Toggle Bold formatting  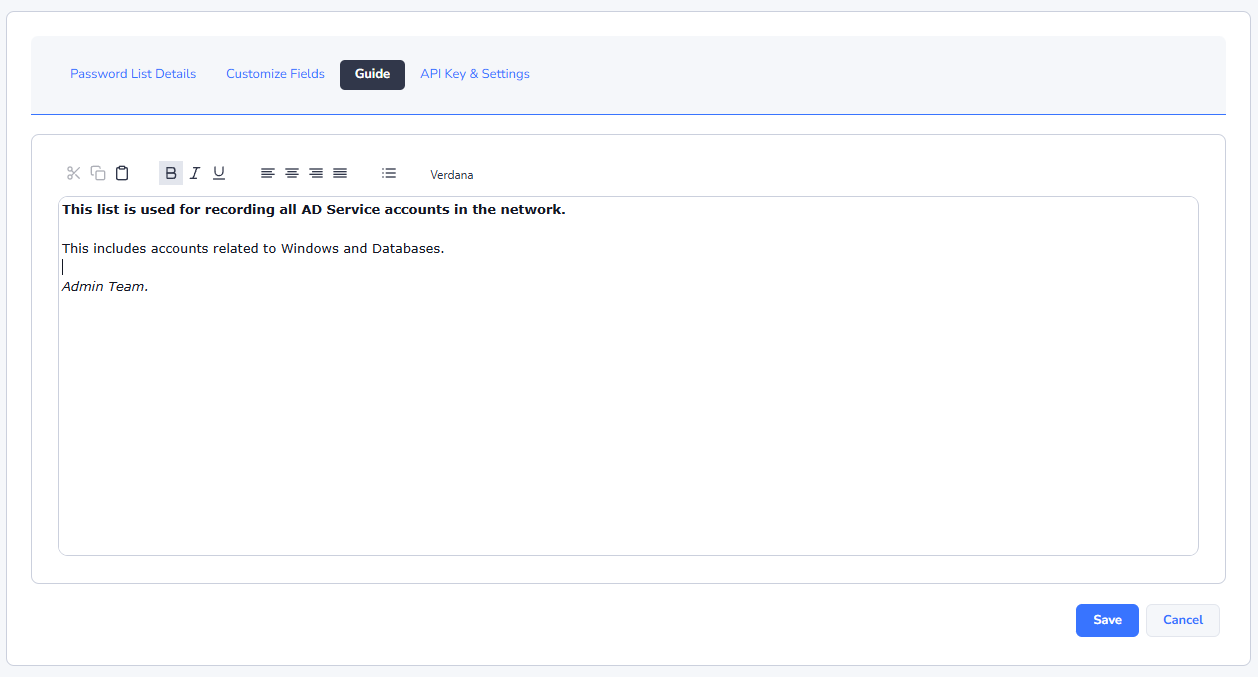coord(171,173)
